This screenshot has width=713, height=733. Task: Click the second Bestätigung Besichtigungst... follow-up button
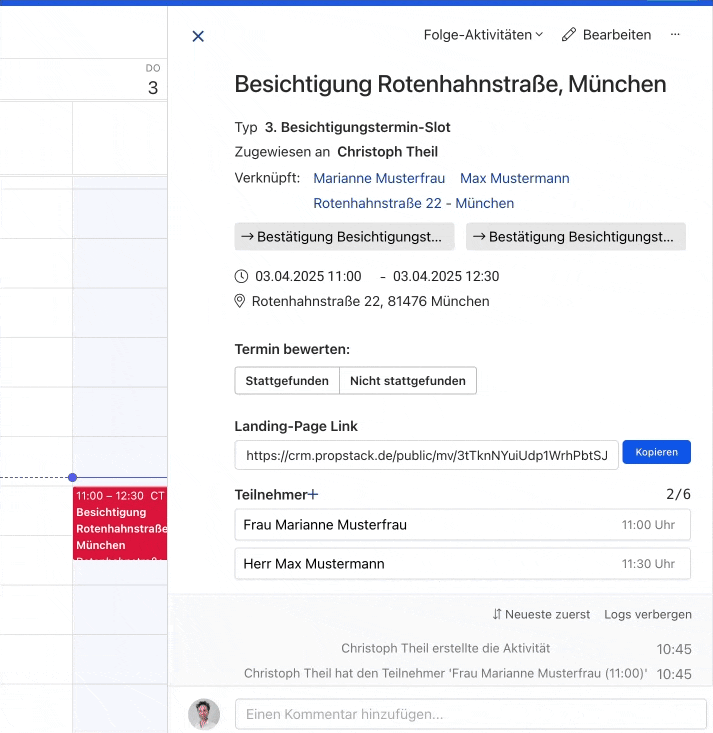point(575,237)
